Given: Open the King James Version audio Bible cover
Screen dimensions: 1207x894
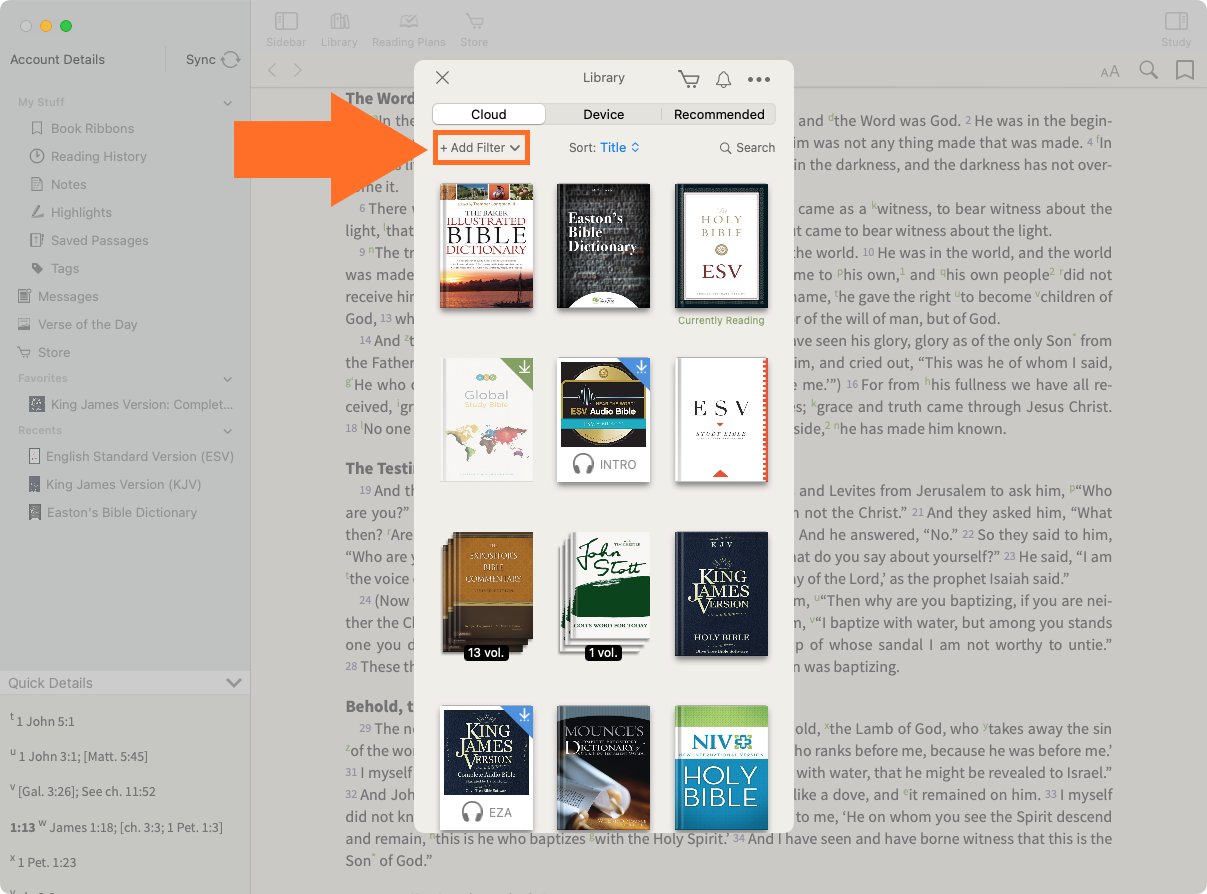Looking at the screenshot, I should [x=486, y=768].
